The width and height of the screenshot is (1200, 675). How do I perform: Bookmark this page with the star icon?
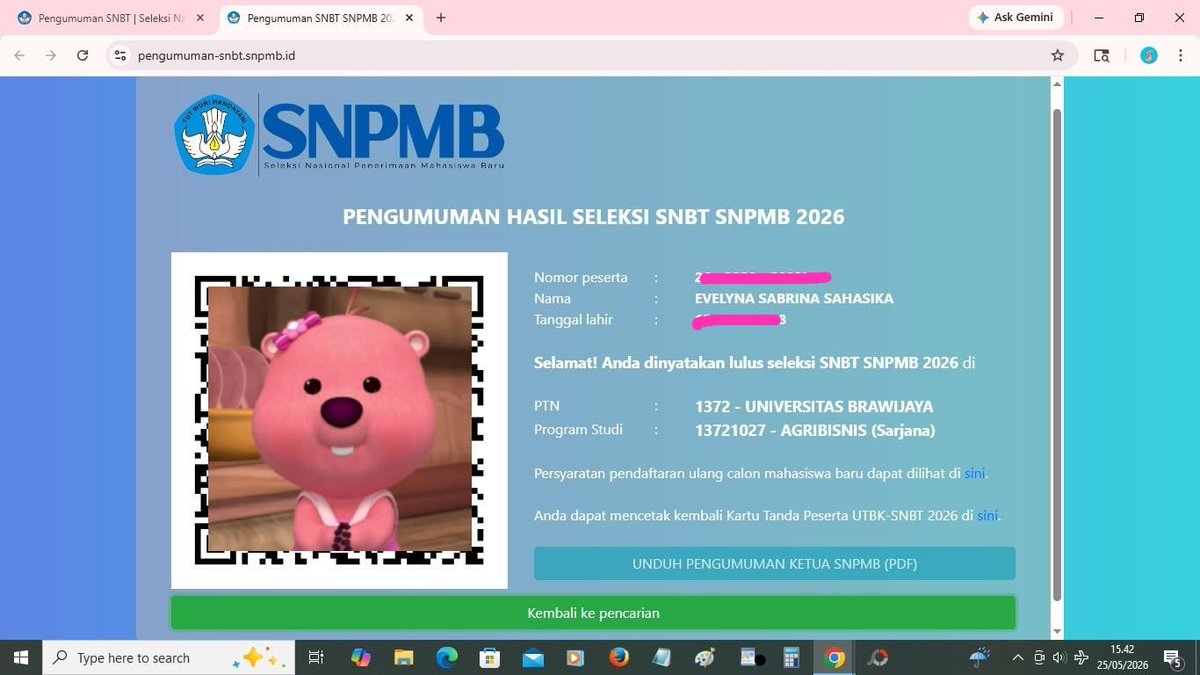point(1057,56)
